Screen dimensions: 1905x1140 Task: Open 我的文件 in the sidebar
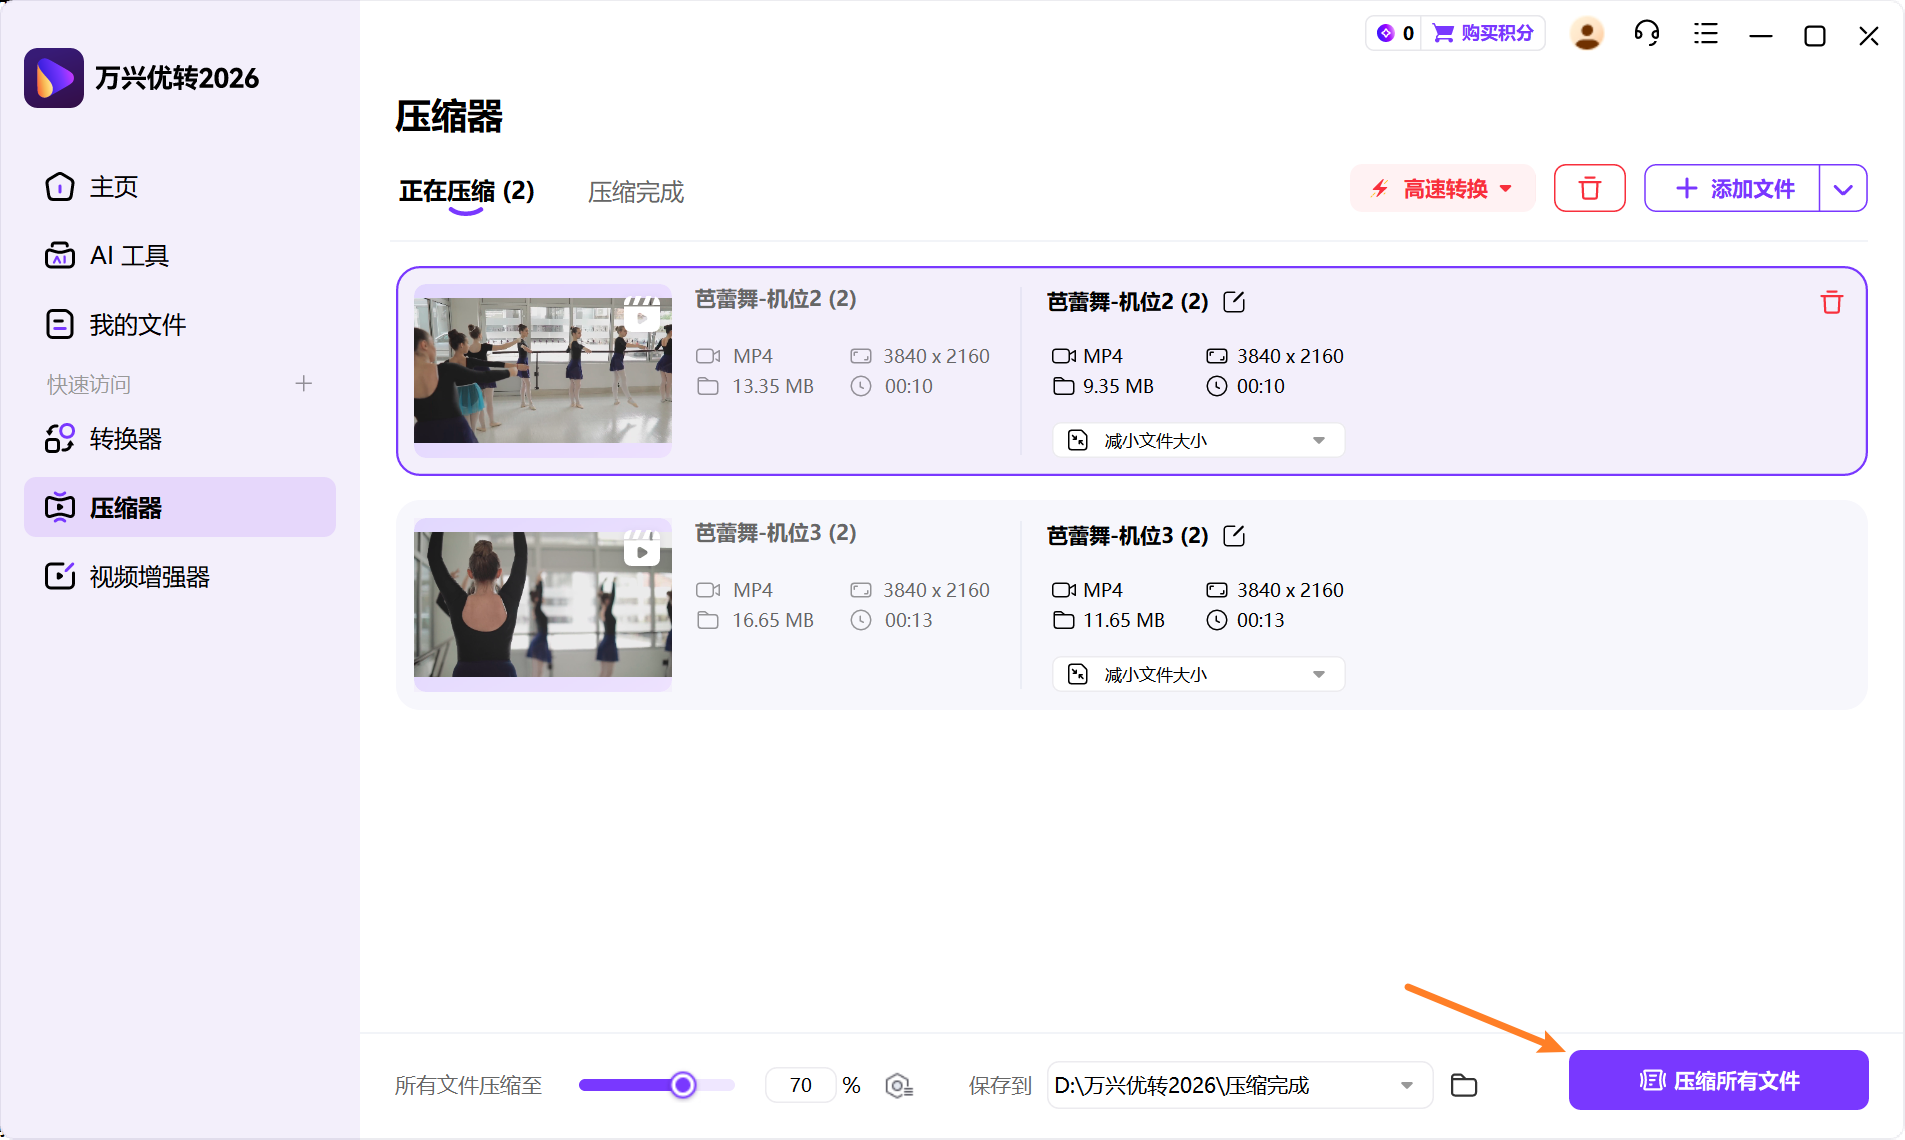(x=137, y=323)
